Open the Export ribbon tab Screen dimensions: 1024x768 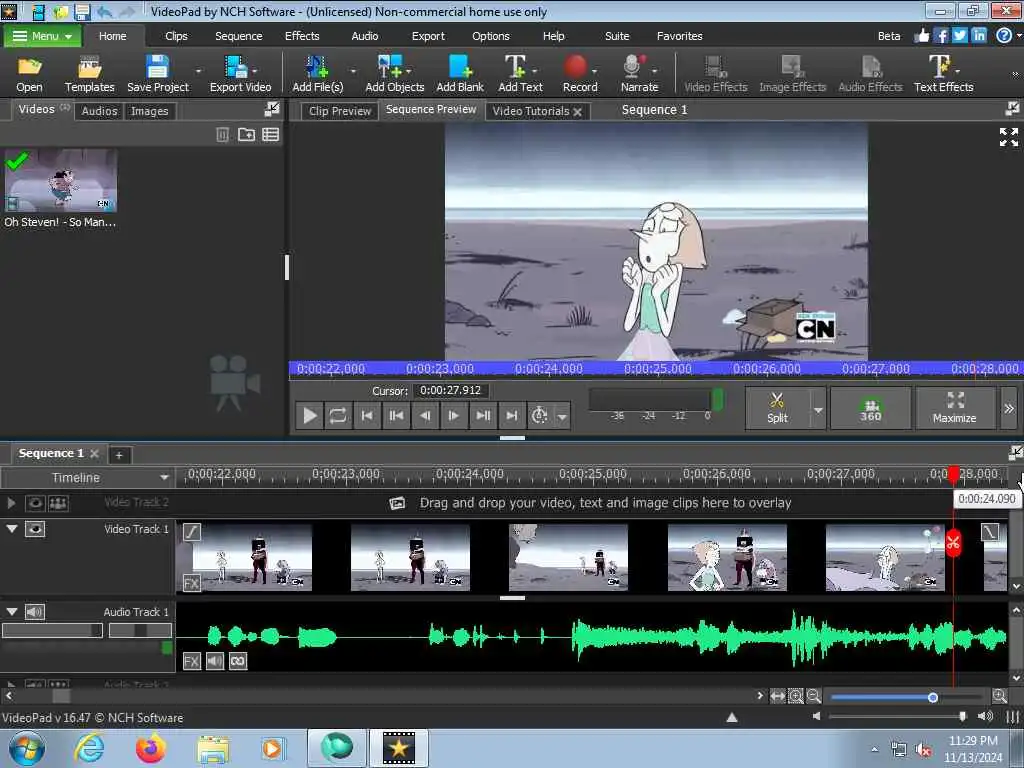428,36
